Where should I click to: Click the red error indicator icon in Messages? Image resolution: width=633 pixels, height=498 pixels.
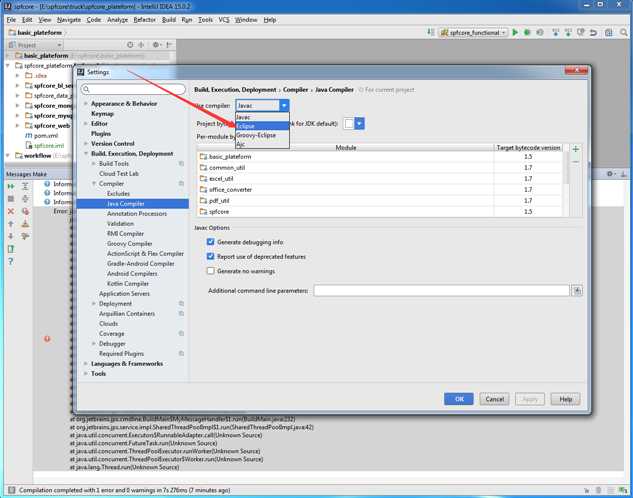point(47,339)
